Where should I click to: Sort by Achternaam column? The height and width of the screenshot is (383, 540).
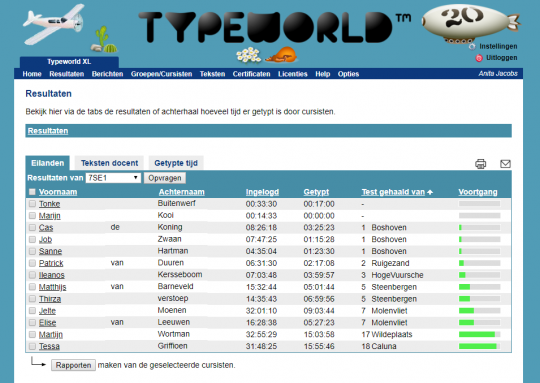[181, 192]
